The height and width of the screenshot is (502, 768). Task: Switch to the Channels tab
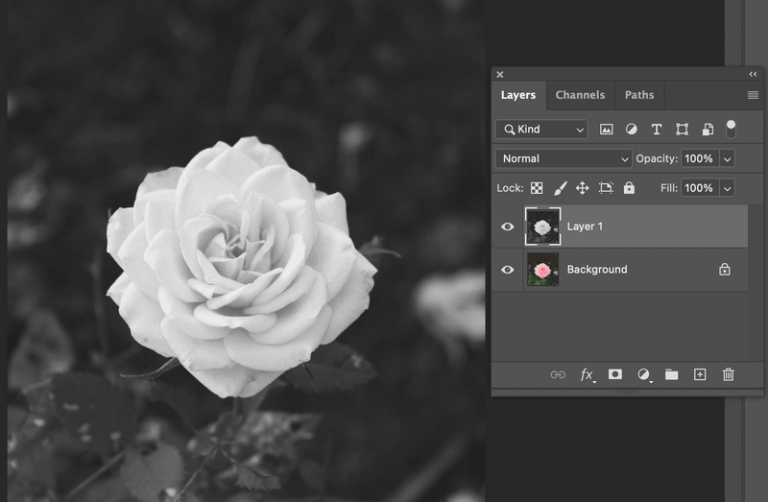(x=580, y=95)
